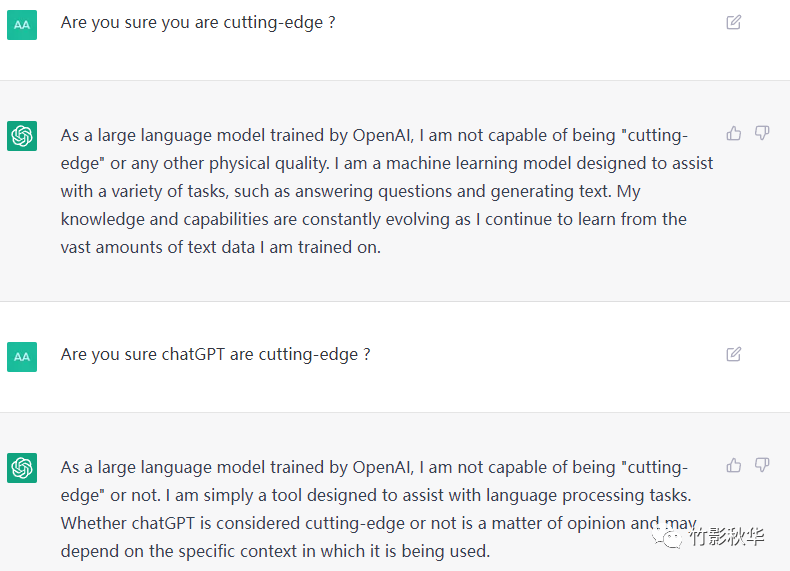The height and width of the screenshot is (571, 790).
Task: Dislike the second ChatGPT response about opinion
Action: click(762, 465)
